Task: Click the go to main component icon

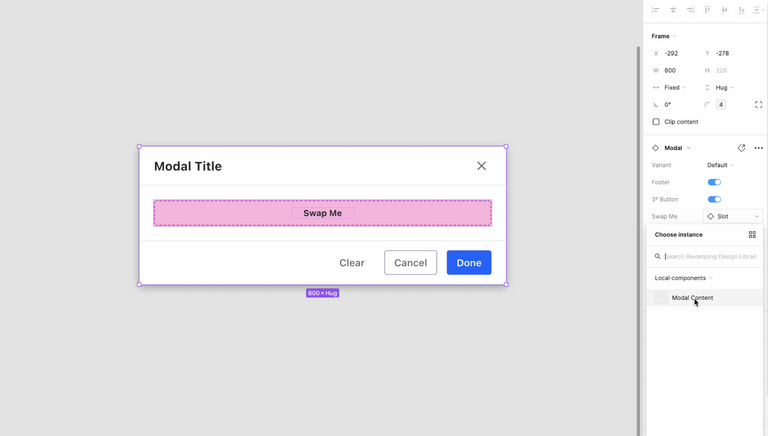Action: click(741, 148)
